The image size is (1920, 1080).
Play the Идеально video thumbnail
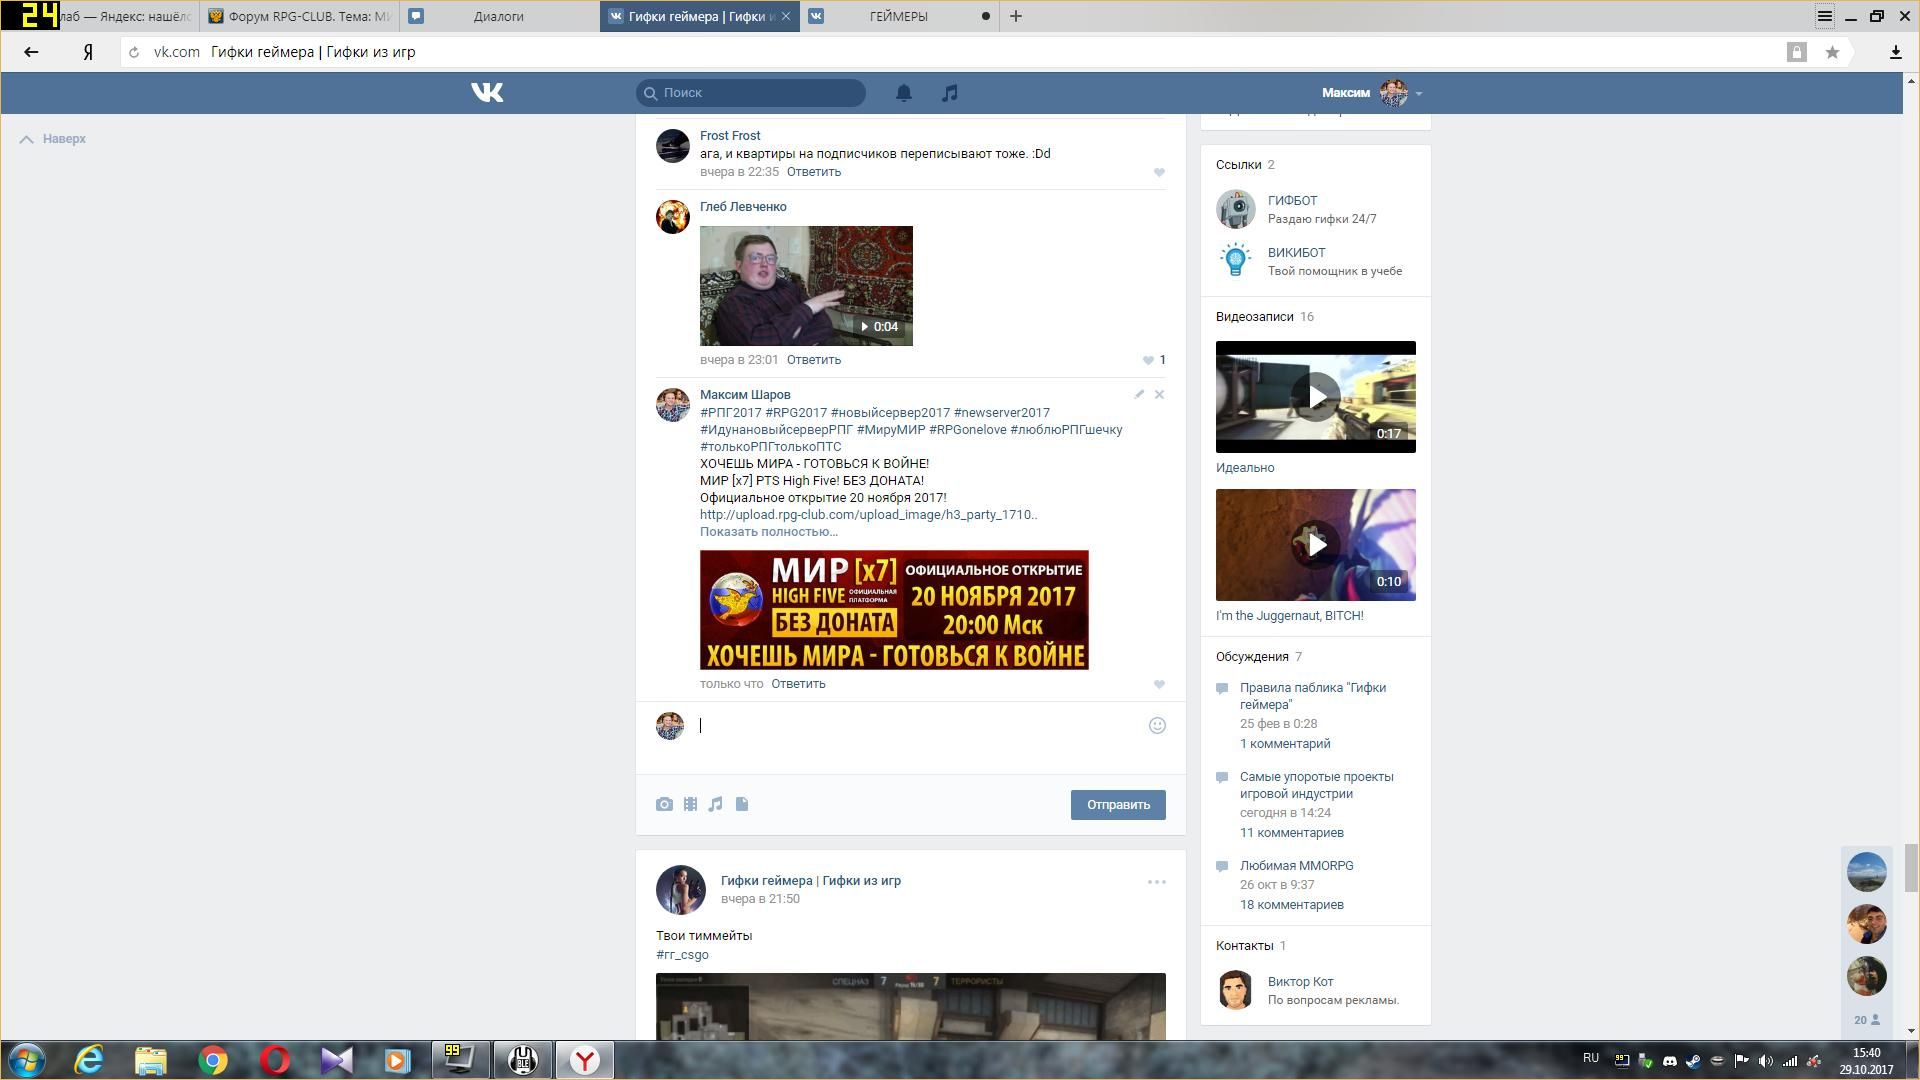pyautogui.click(x=1316, y=397)
